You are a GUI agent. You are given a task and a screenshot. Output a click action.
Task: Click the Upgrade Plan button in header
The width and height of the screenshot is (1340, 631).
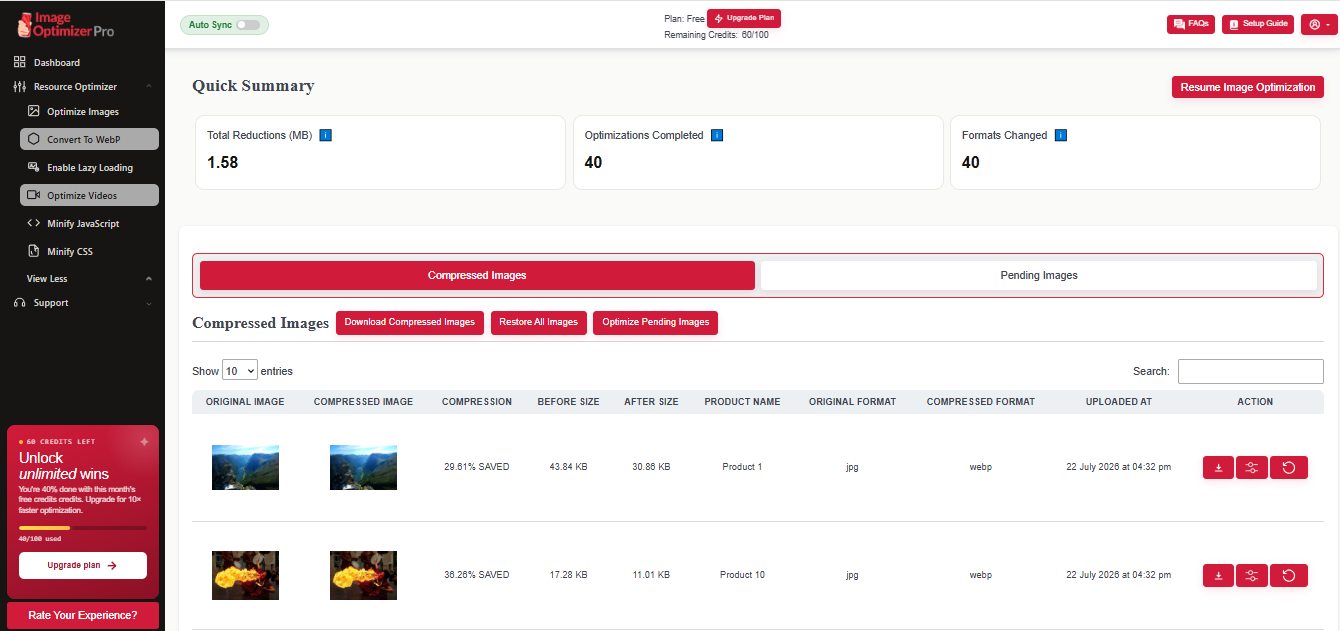744,18
